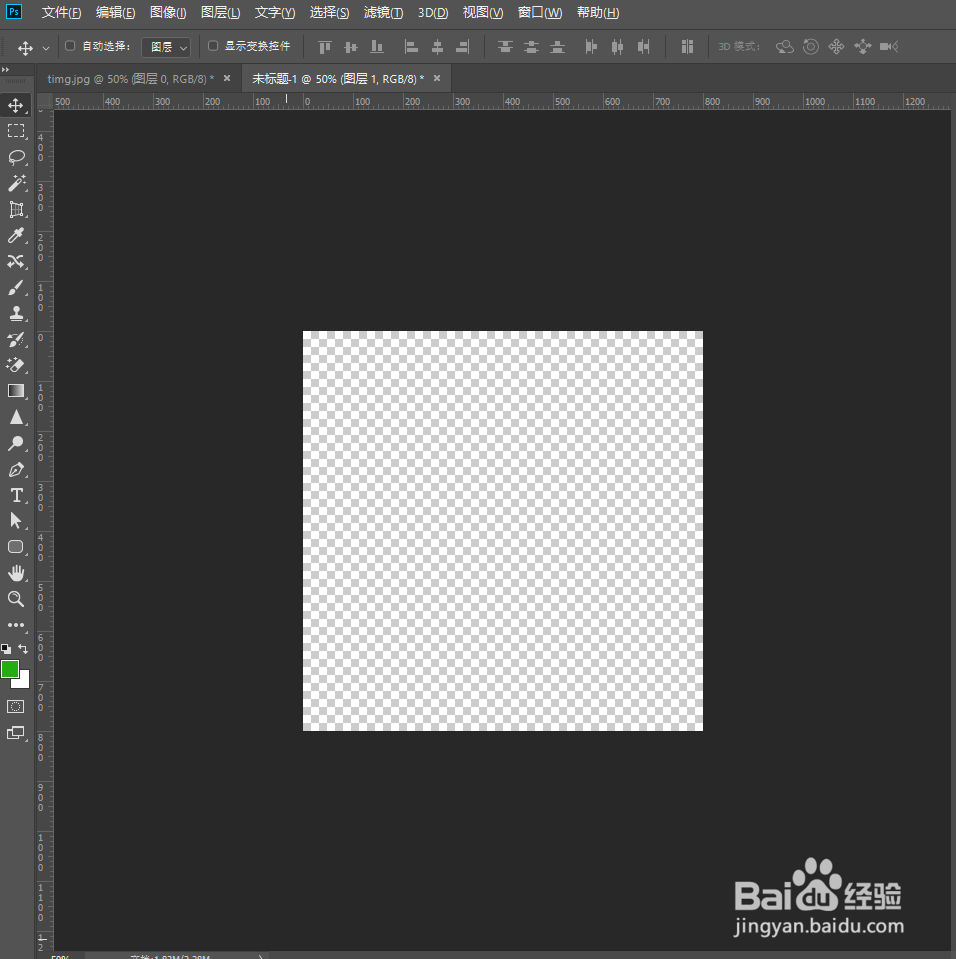
Task: Click distribute horizontal centers icon
Action: (x=618, y=46)
